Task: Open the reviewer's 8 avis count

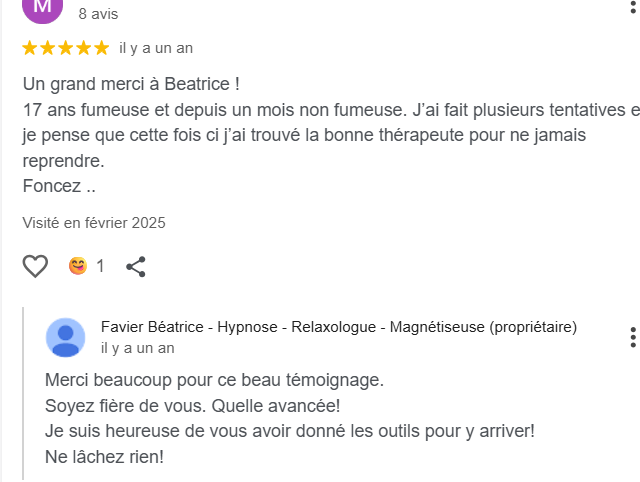Action: 98,15
